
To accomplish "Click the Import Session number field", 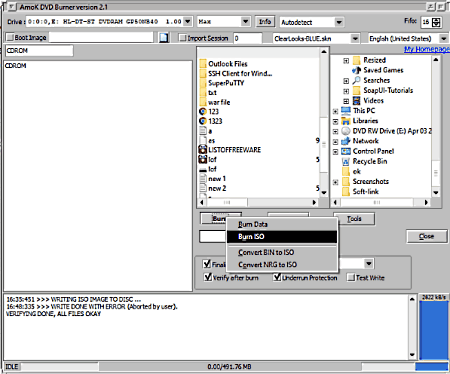I will pos(248,38).
